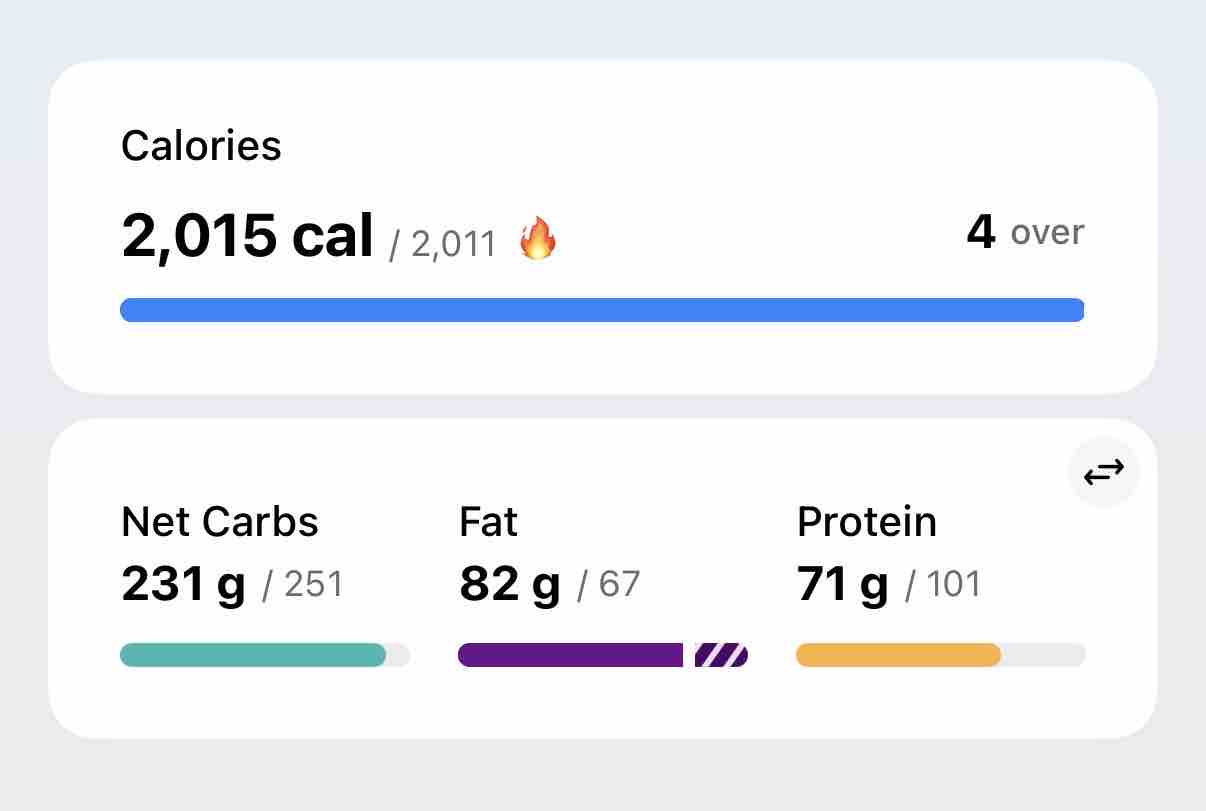
Task: Tap the 231 g carbs value
Action: tap(183, 585)
